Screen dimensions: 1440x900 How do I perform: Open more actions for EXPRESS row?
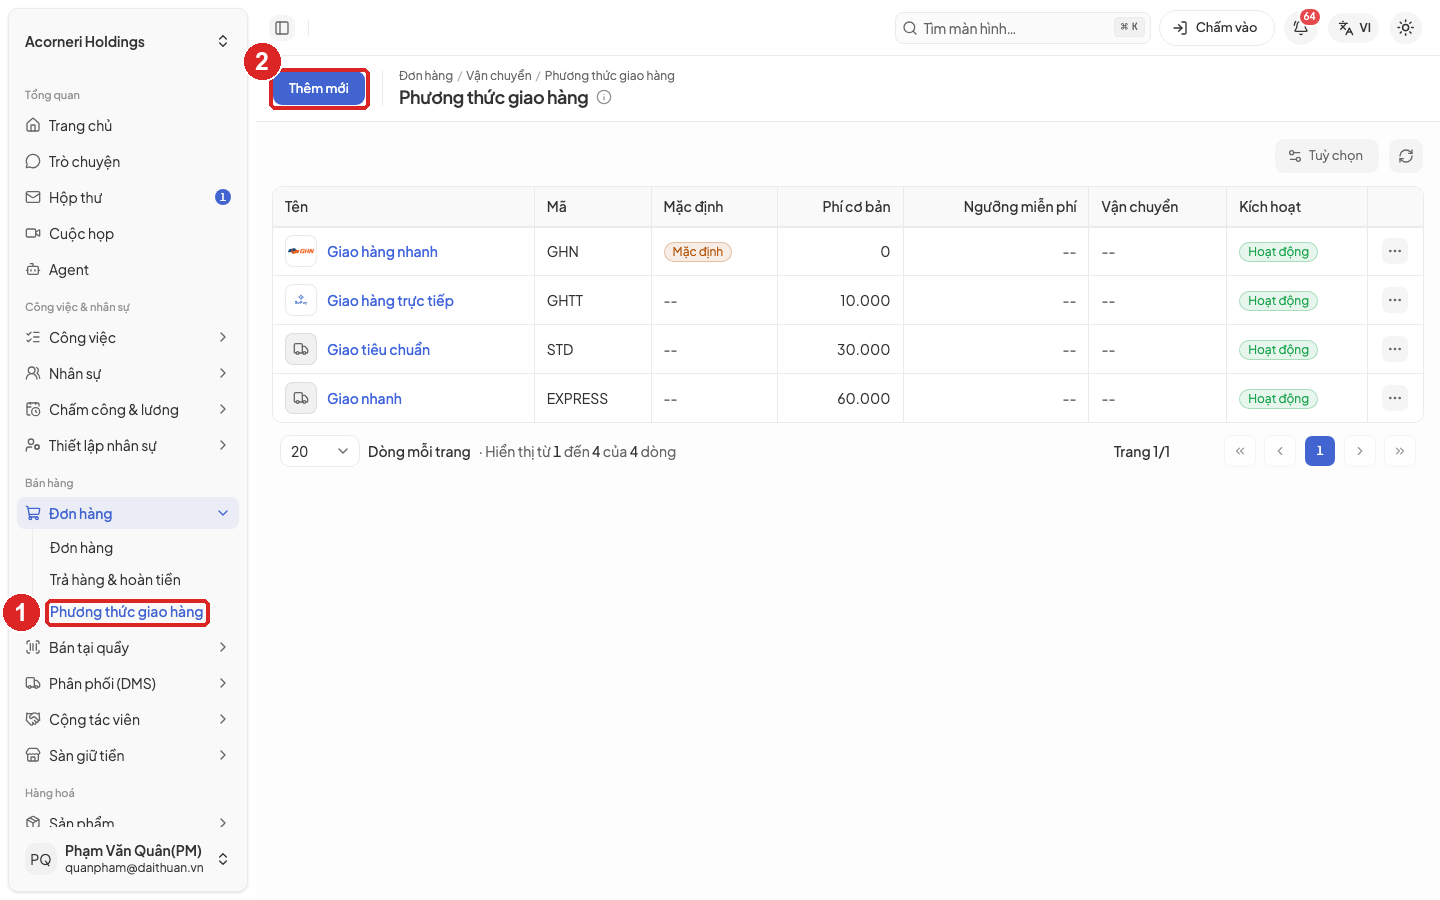(x=1395, y=398)
